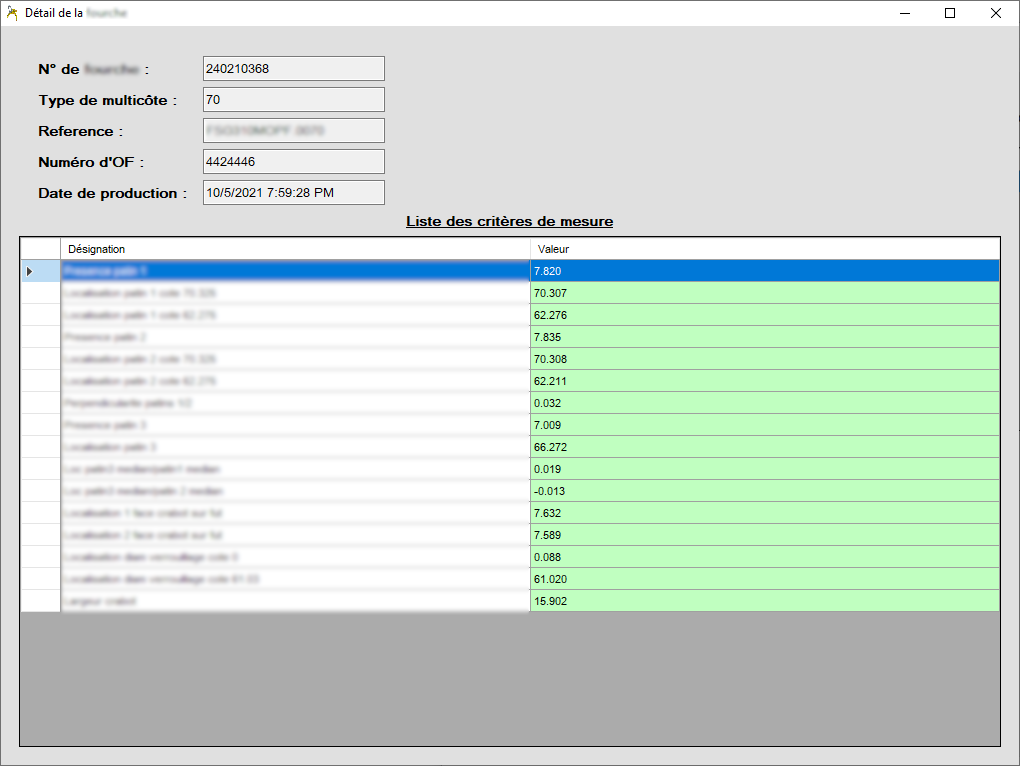Focus the Numéro d'OF field 4424446

click(x=293, y=162)
